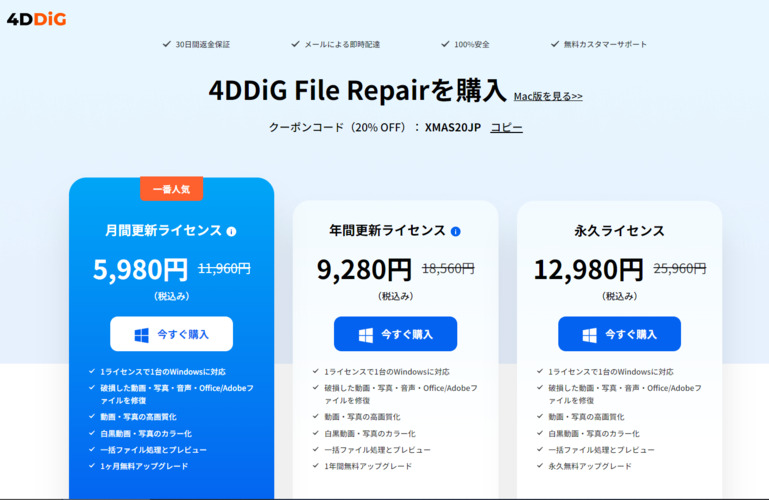Click the 一番人気 badge

click(172, 189)
